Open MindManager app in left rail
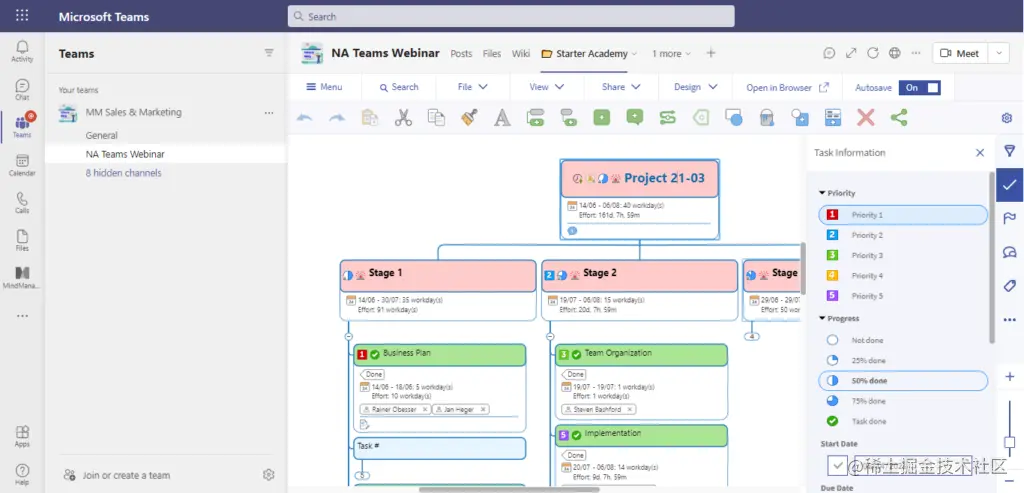Screen dimensions: 1024x493 [x=22, y=277]
